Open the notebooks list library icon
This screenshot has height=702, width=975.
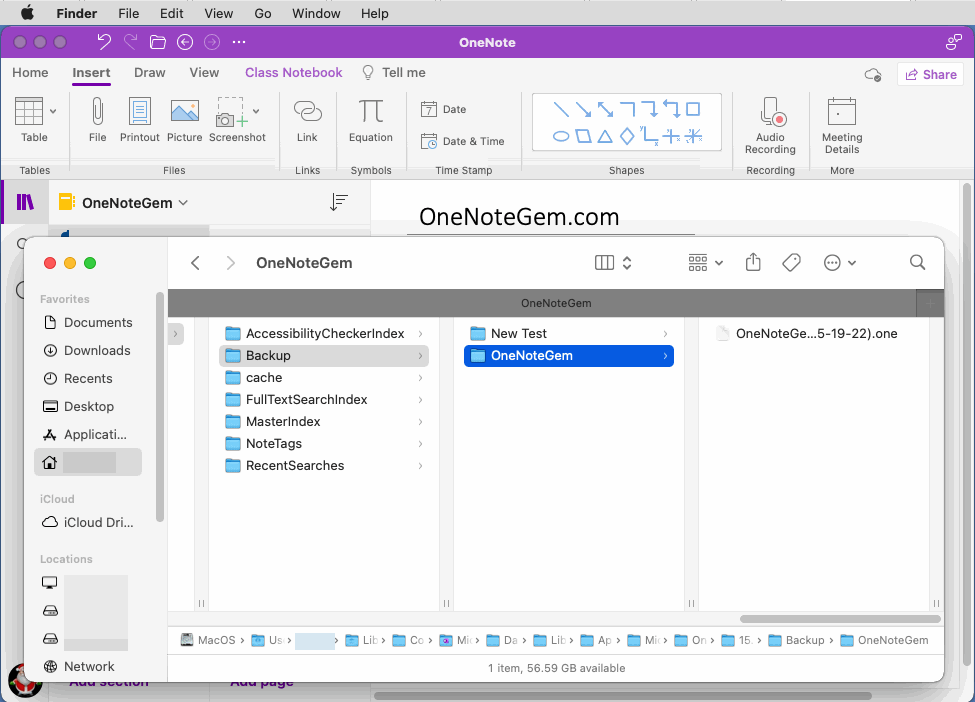coord(25,202)
